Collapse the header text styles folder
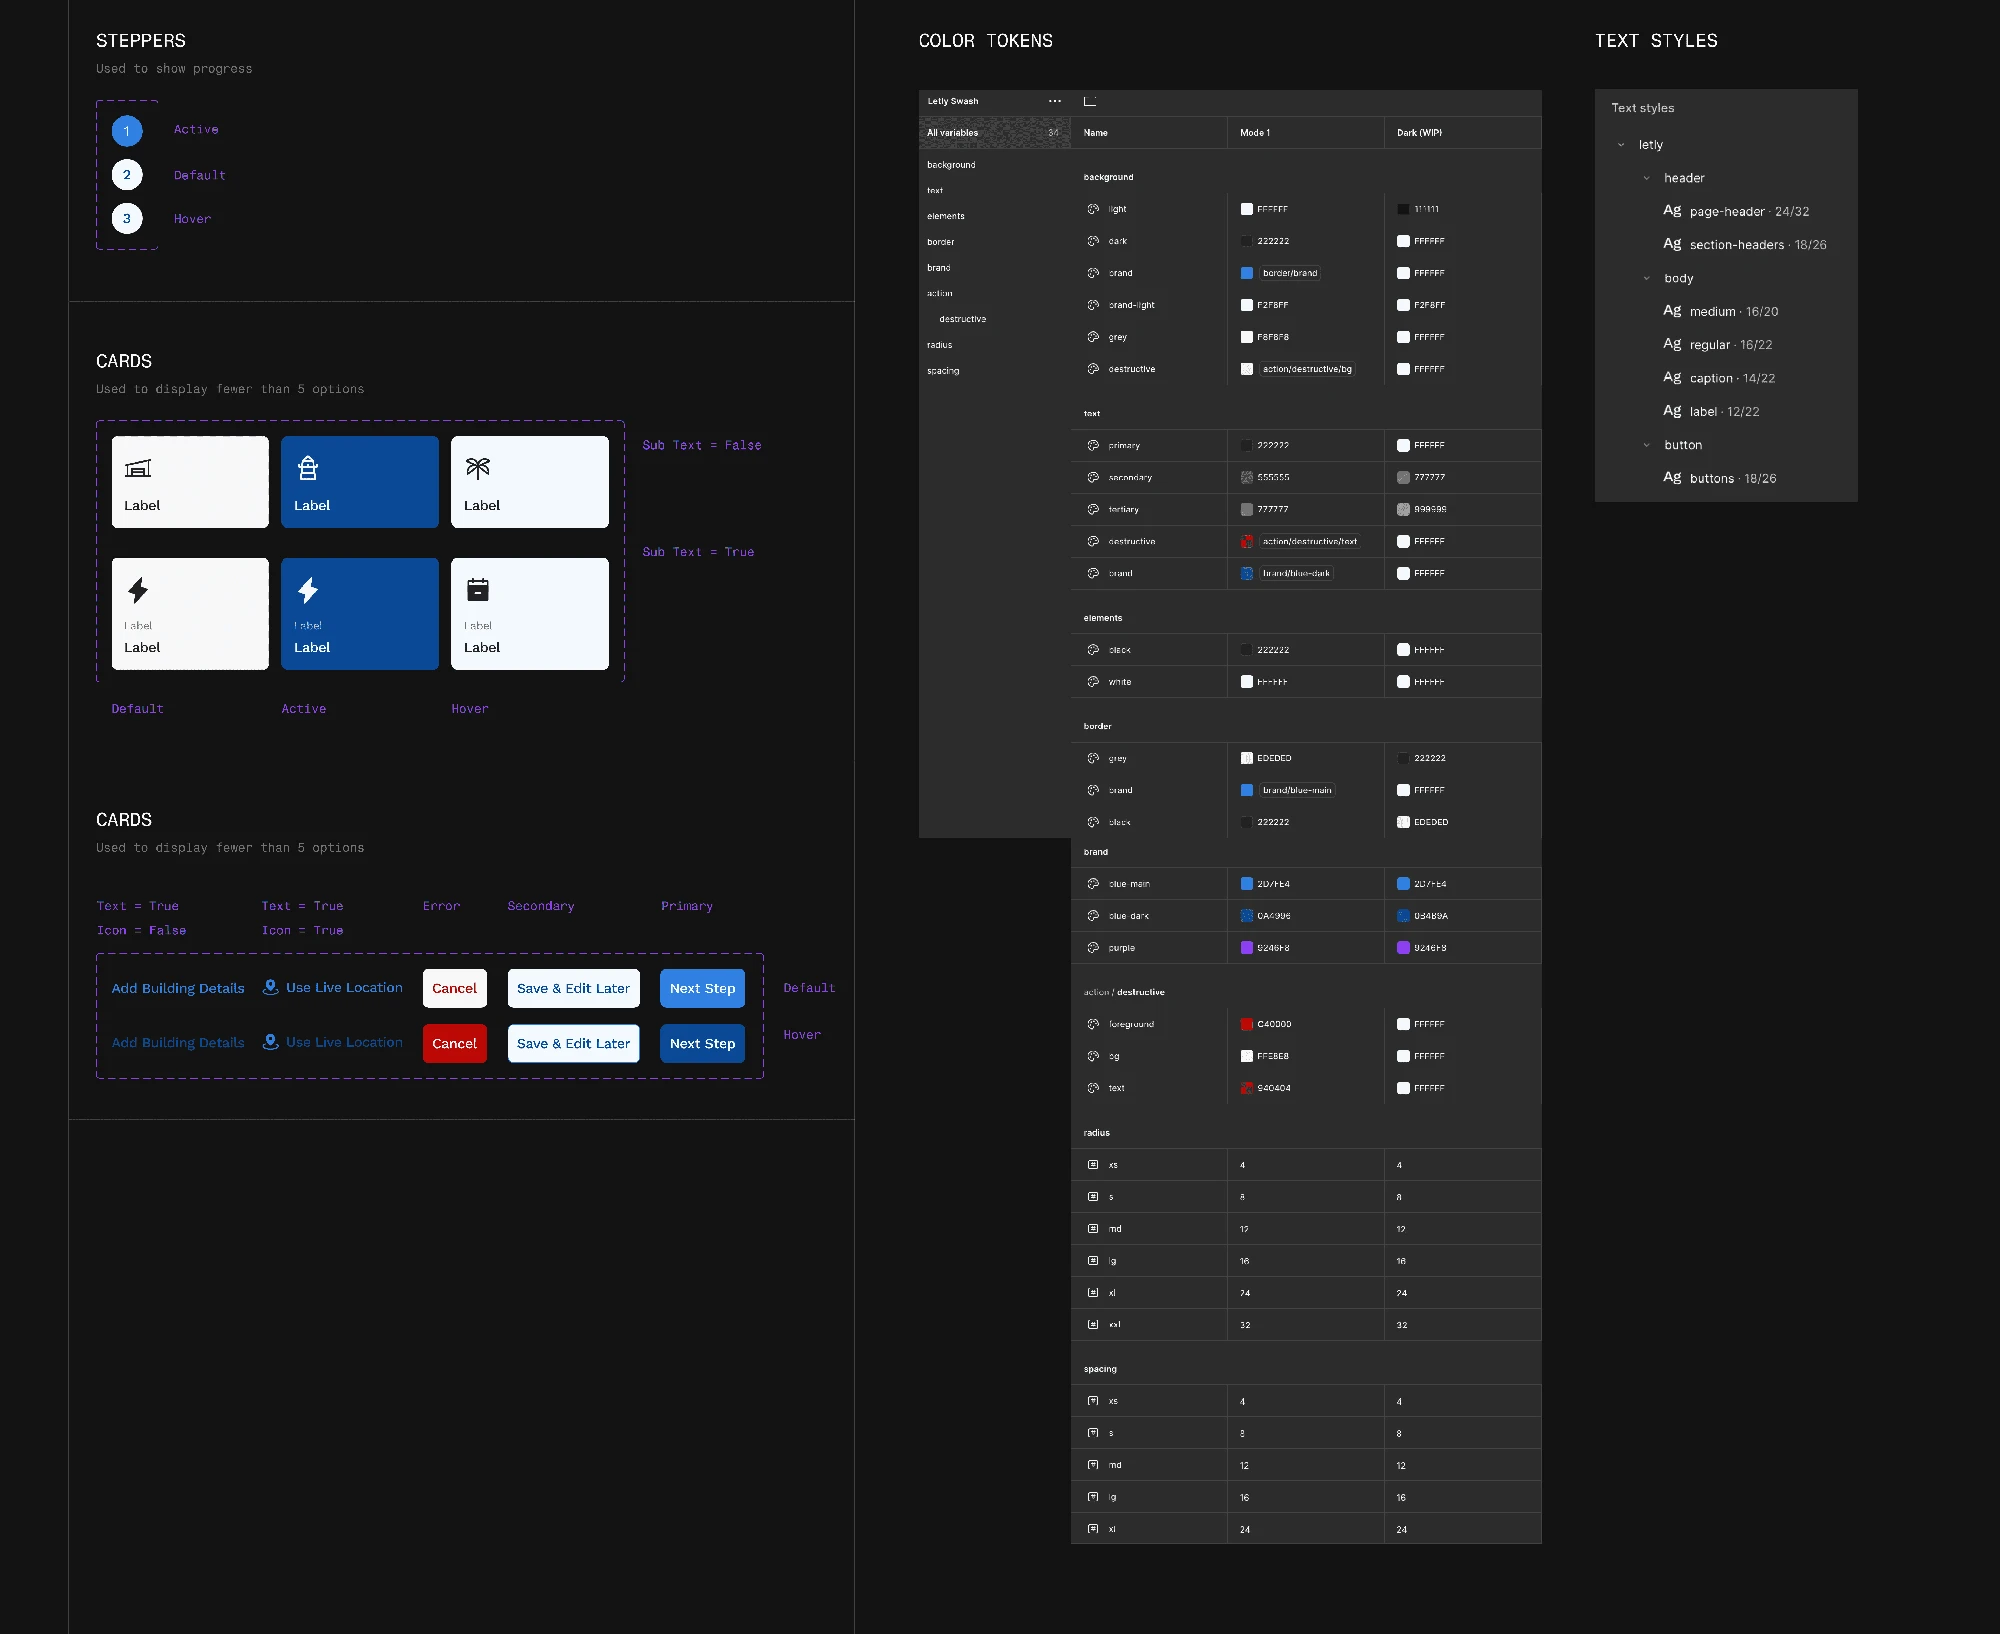The height and width of the screenshot is (1634, 2000). (1646, 178)
